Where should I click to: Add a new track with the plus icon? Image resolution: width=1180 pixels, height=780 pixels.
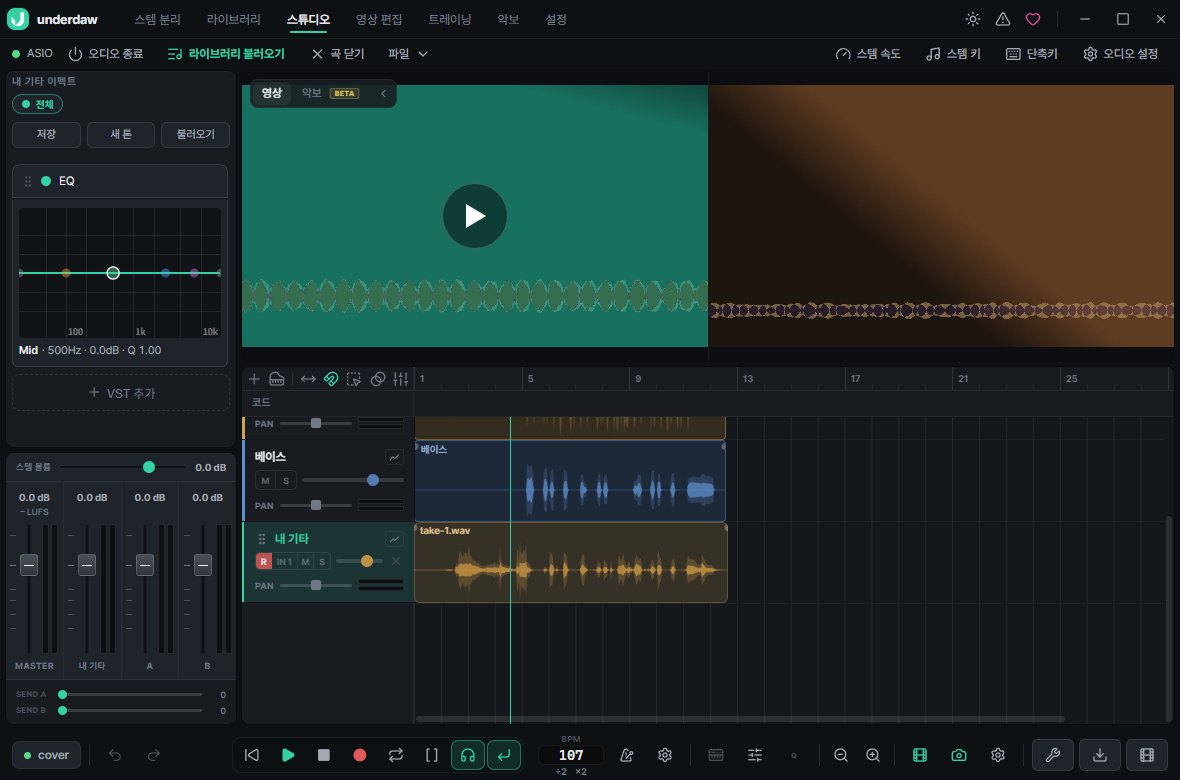point(254,379)
